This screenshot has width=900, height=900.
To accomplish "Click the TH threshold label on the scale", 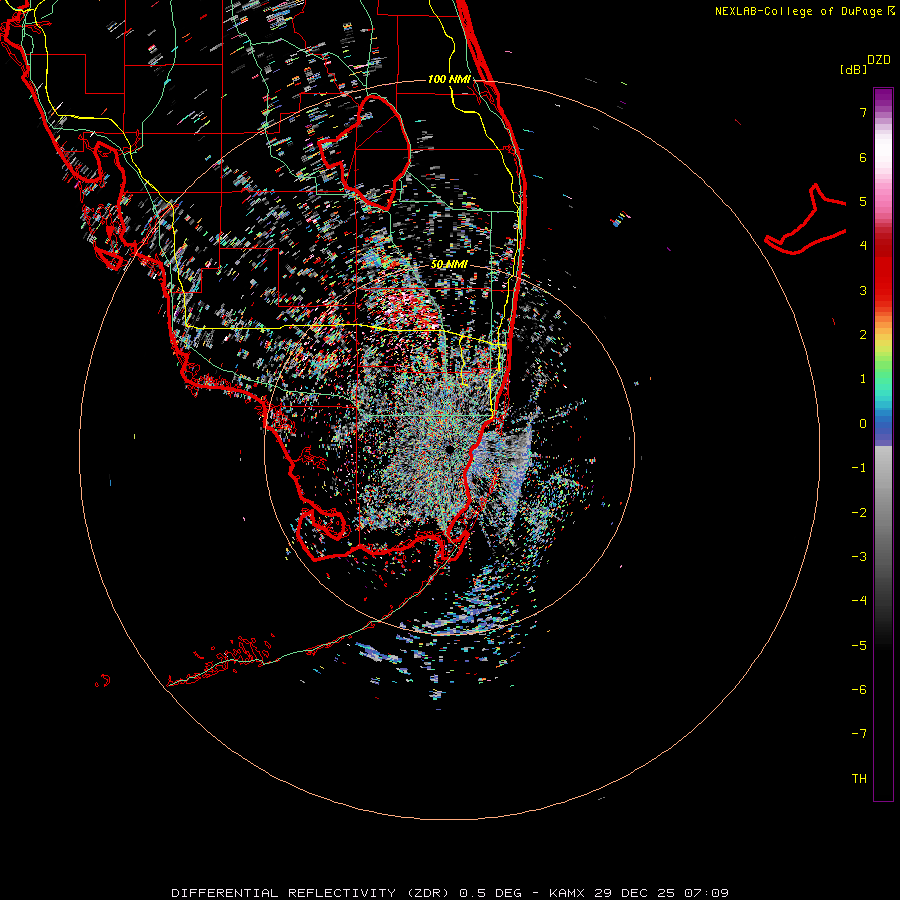I will point(859,779).
